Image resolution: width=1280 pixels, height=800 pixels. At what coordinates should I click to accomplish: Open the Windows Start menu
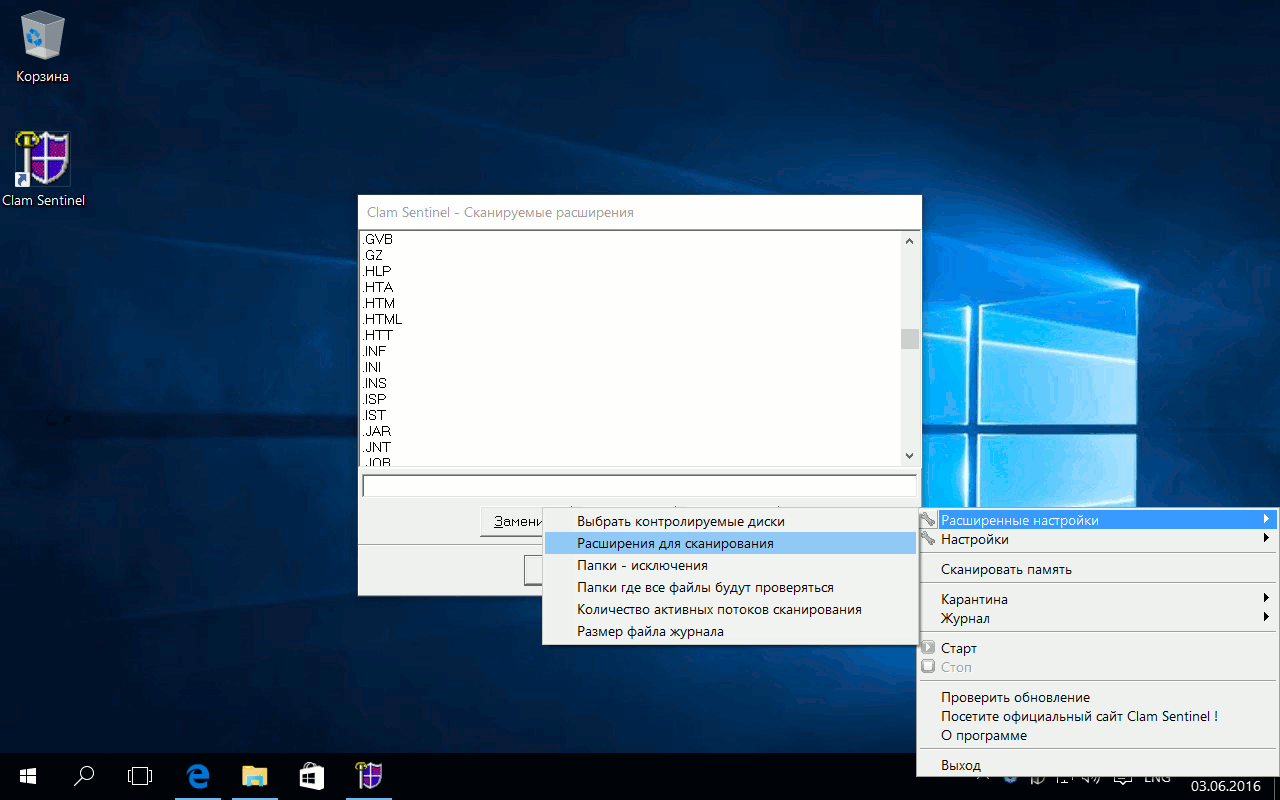click(x=28, y=776)
